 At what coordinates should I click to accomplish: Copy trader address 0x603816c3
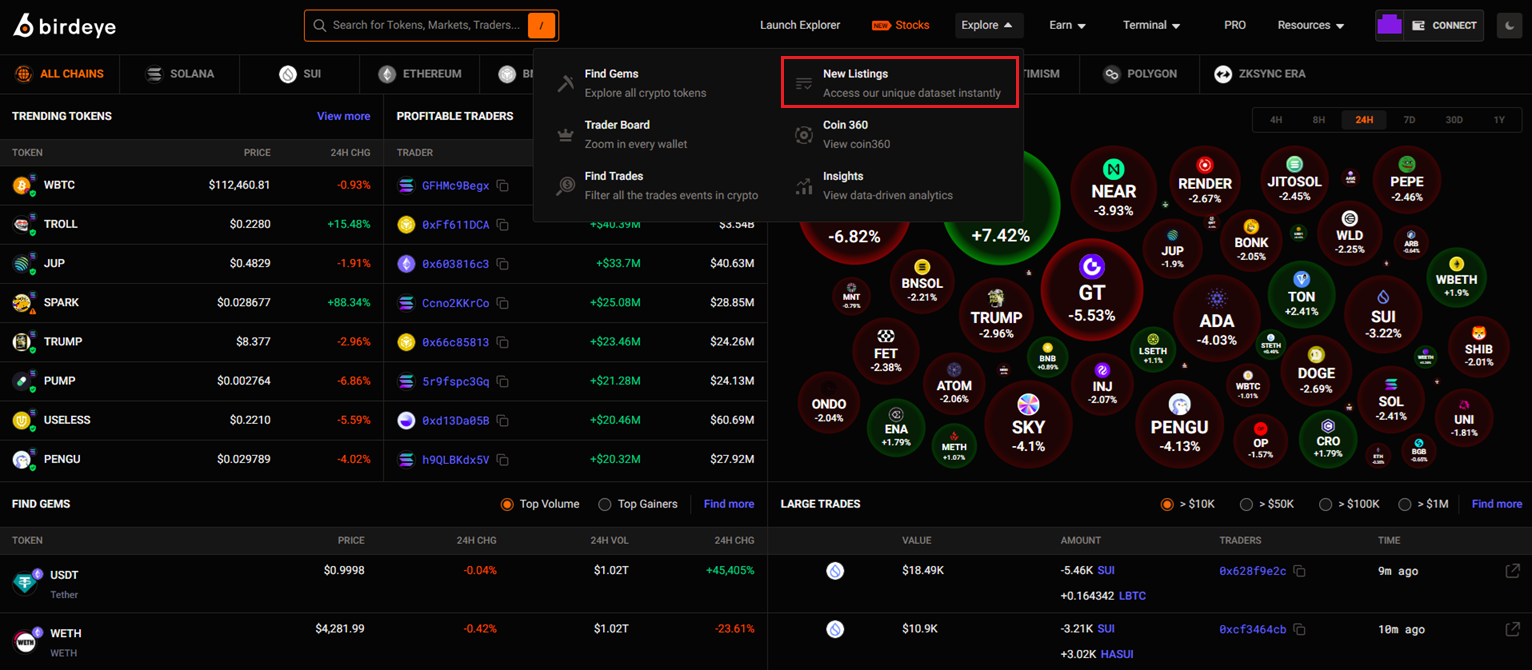(503, 264)
